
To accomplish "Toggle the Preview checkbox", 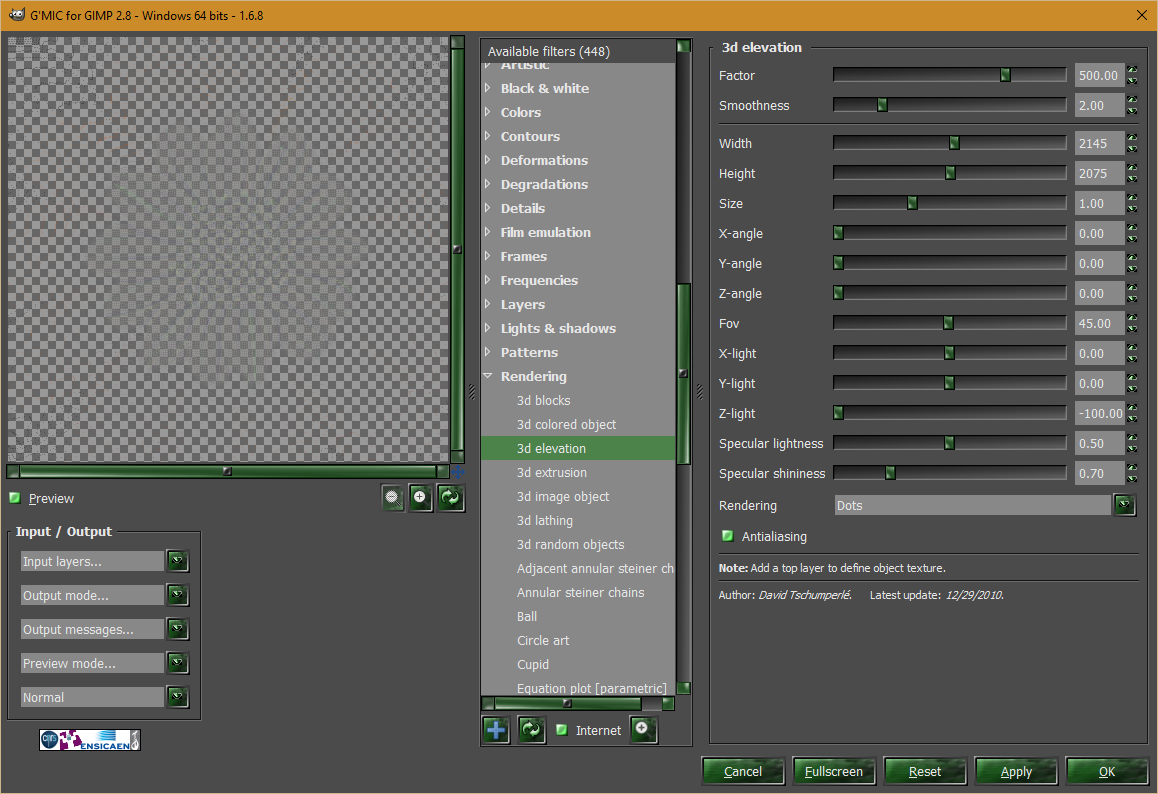I will point(15,498).
